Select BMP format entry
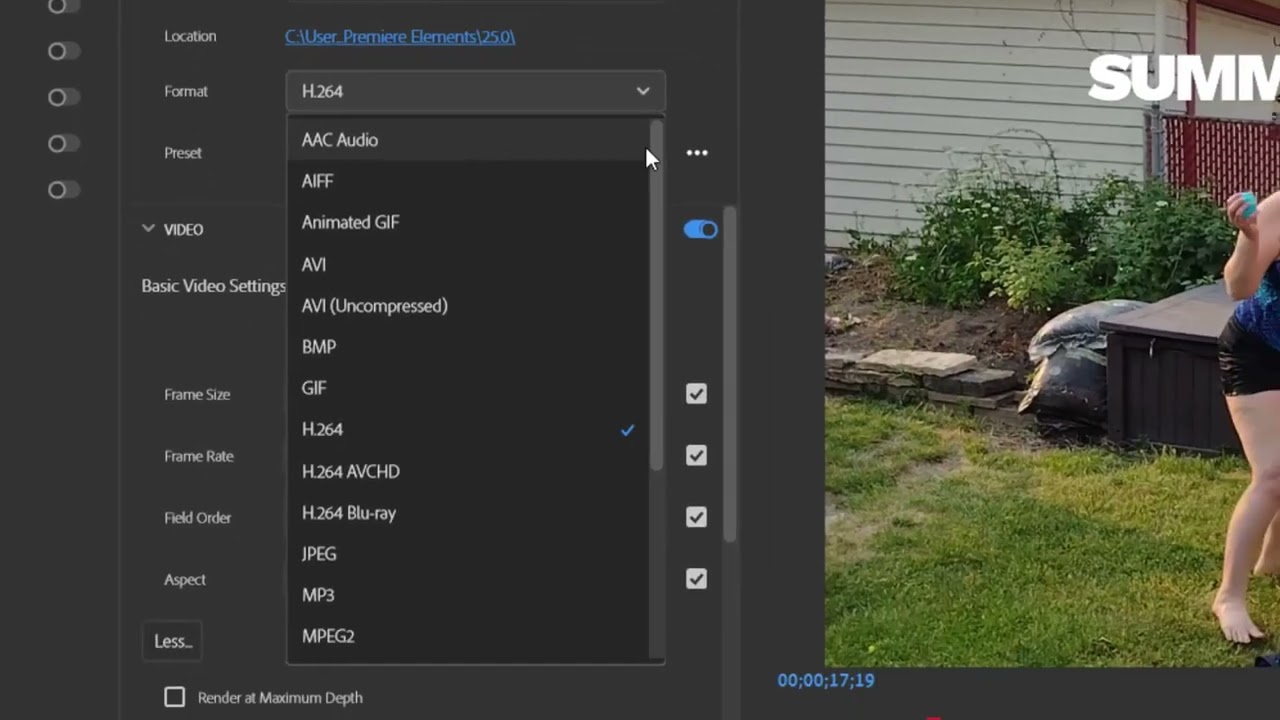 (x=468, y=347)
